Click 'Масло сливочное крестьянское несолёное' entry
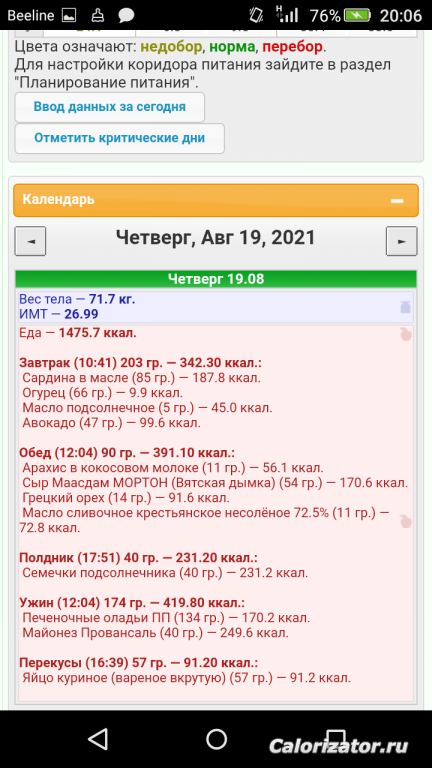This screenshot has width=432, height=768. click(204, 520)
